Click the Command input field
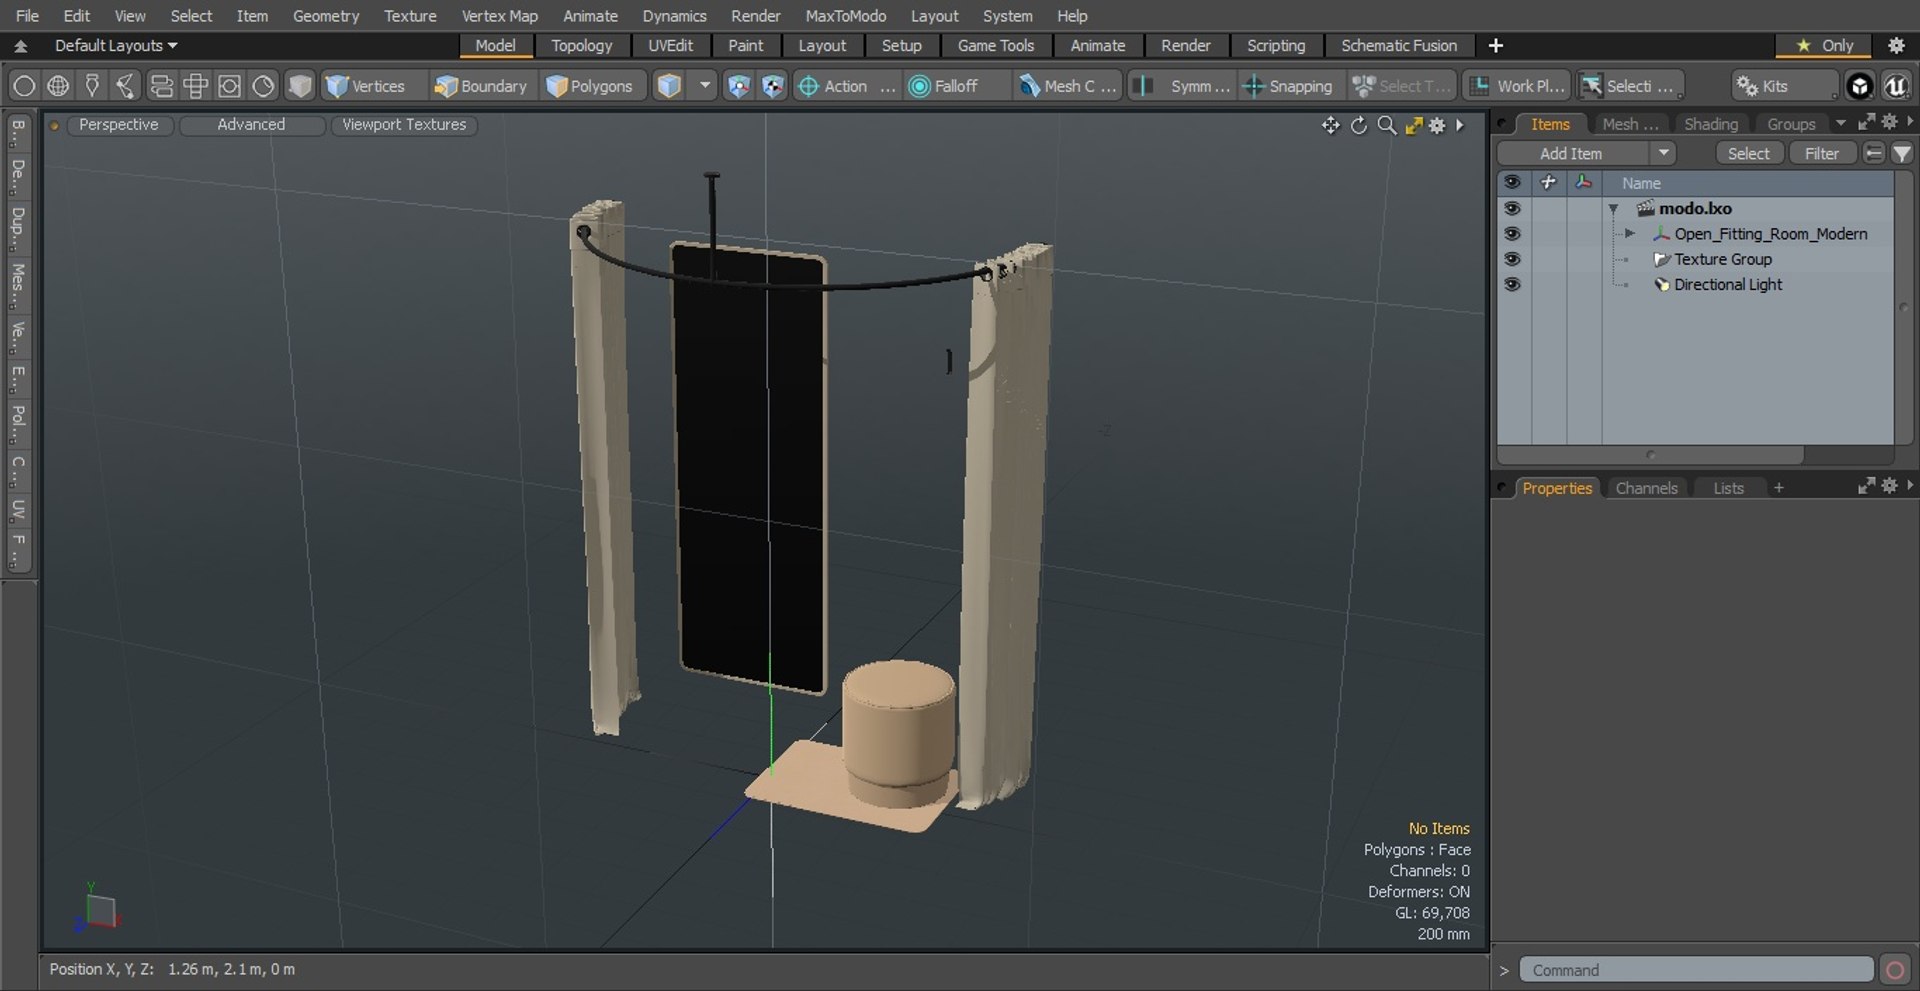 (x=1696, y=970)
